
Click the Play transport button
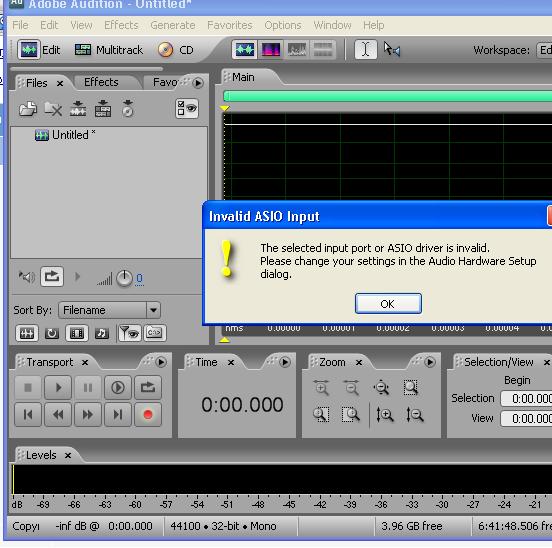coord(58,388)
